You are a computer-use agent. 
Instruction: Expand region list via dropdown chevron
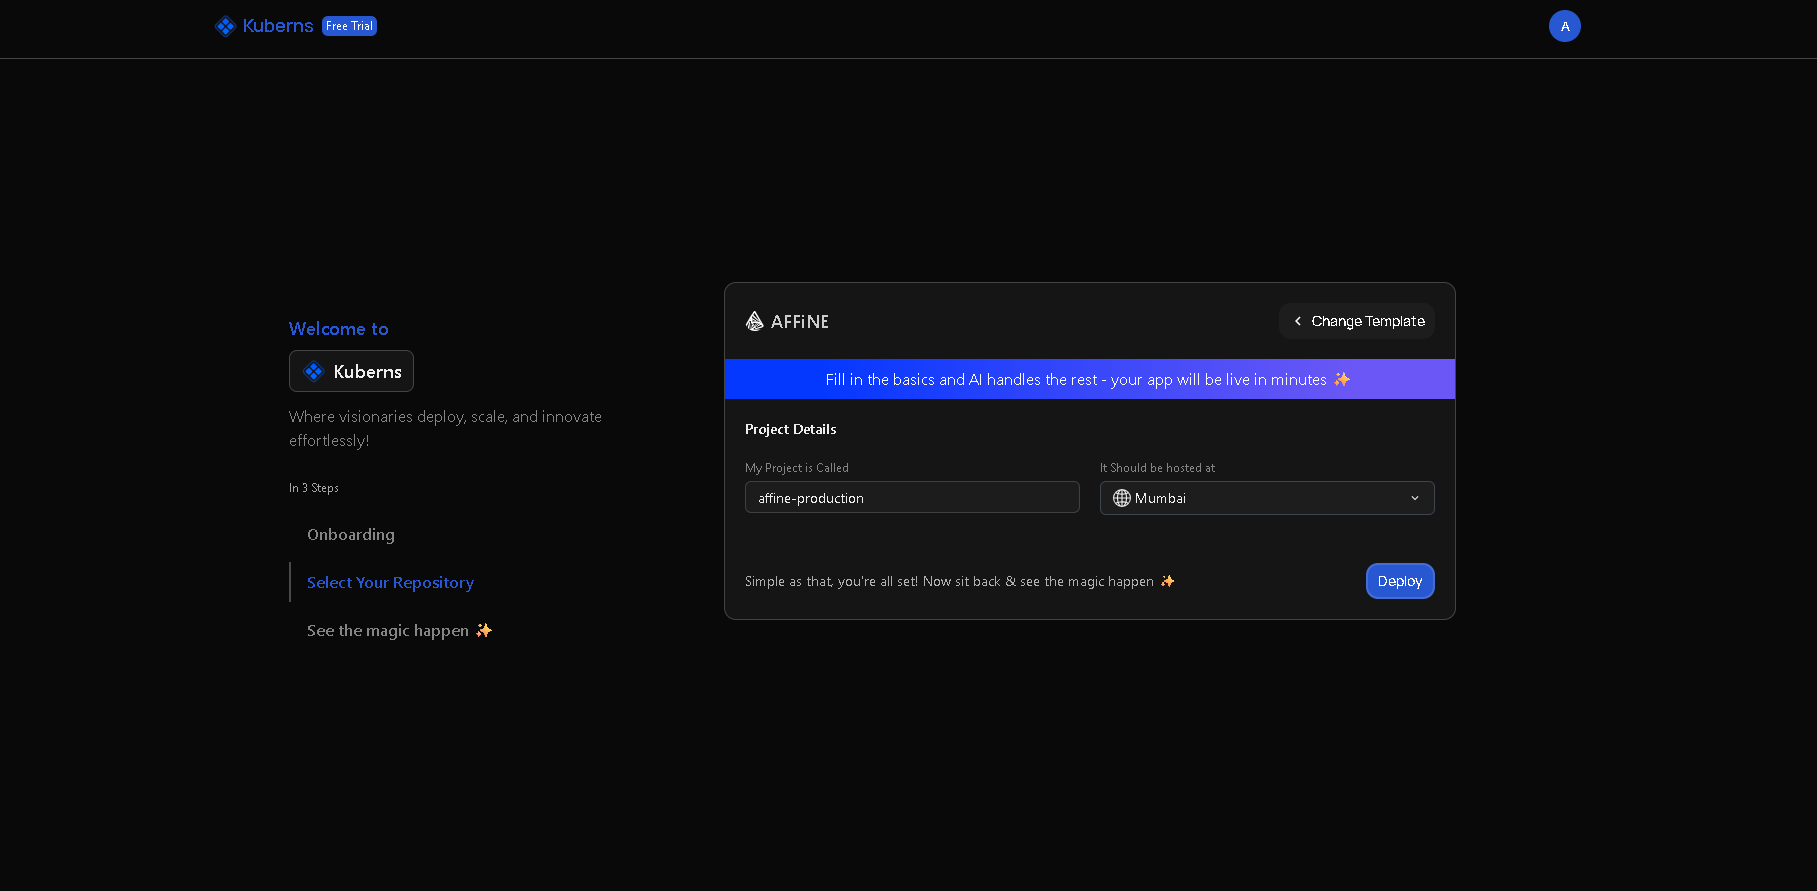point(1415,498)
